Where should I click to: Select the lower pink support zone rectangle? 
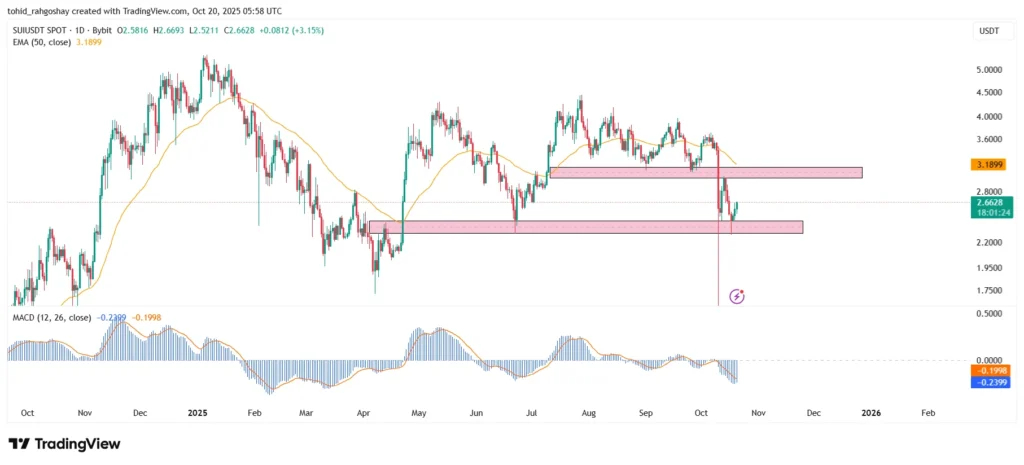(586, 227)
